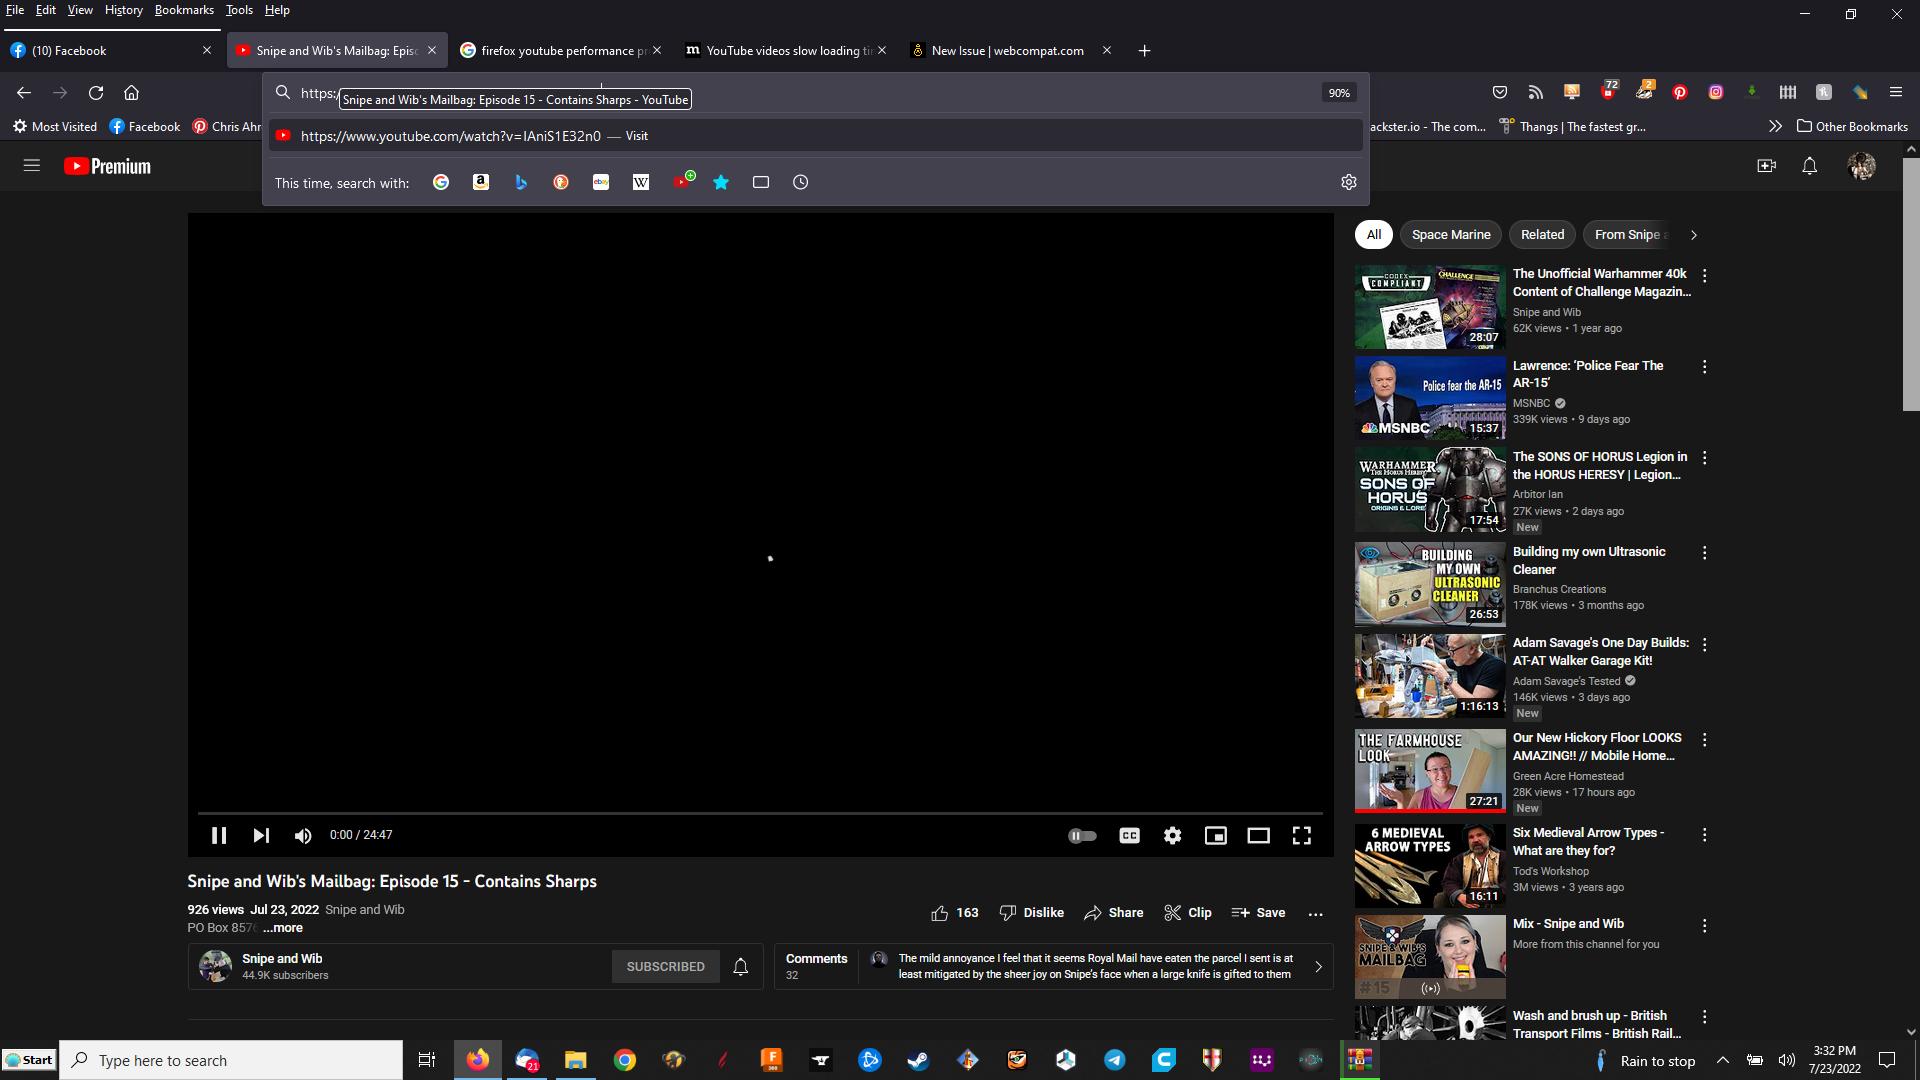Screen dimensions: 1920x1080
Task: Reload the current page
Action: coord(96,93)
